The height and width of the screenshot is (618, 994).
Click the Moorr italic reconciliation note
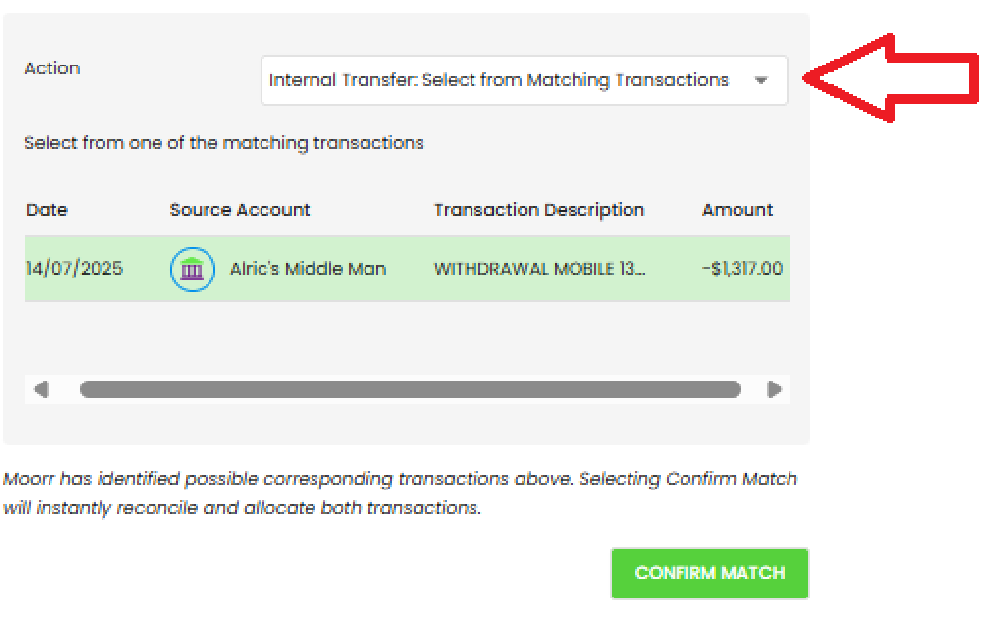click(x=400, y=493)
